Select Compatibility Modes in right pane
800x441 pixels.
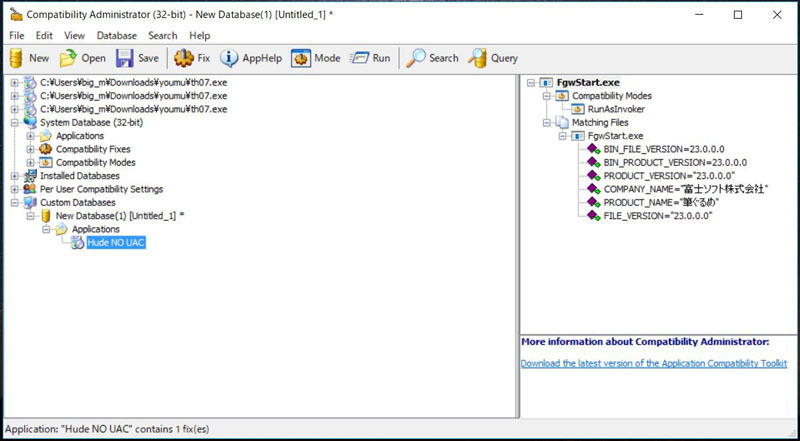click(x=612, y=95)
